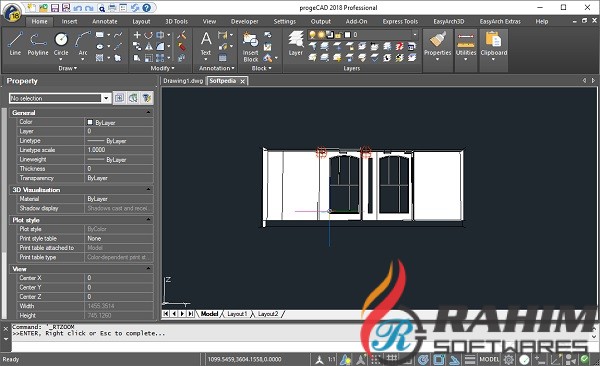Click the red Erase tool in Modify panel
Image resolution: width=600 pixels, height=366 pixels.
point(182,46)
